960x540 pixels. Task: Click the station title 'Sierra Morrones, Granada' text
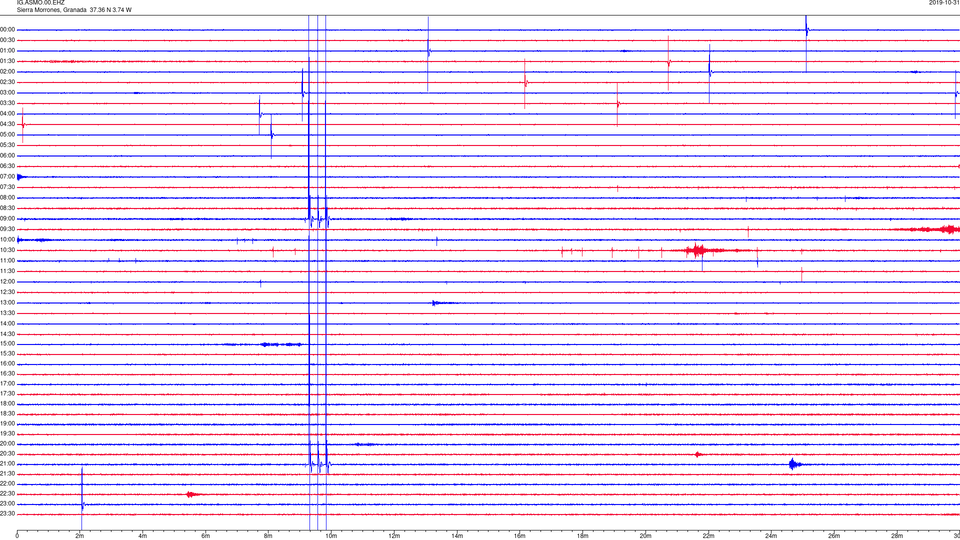(x=51, y=10)
